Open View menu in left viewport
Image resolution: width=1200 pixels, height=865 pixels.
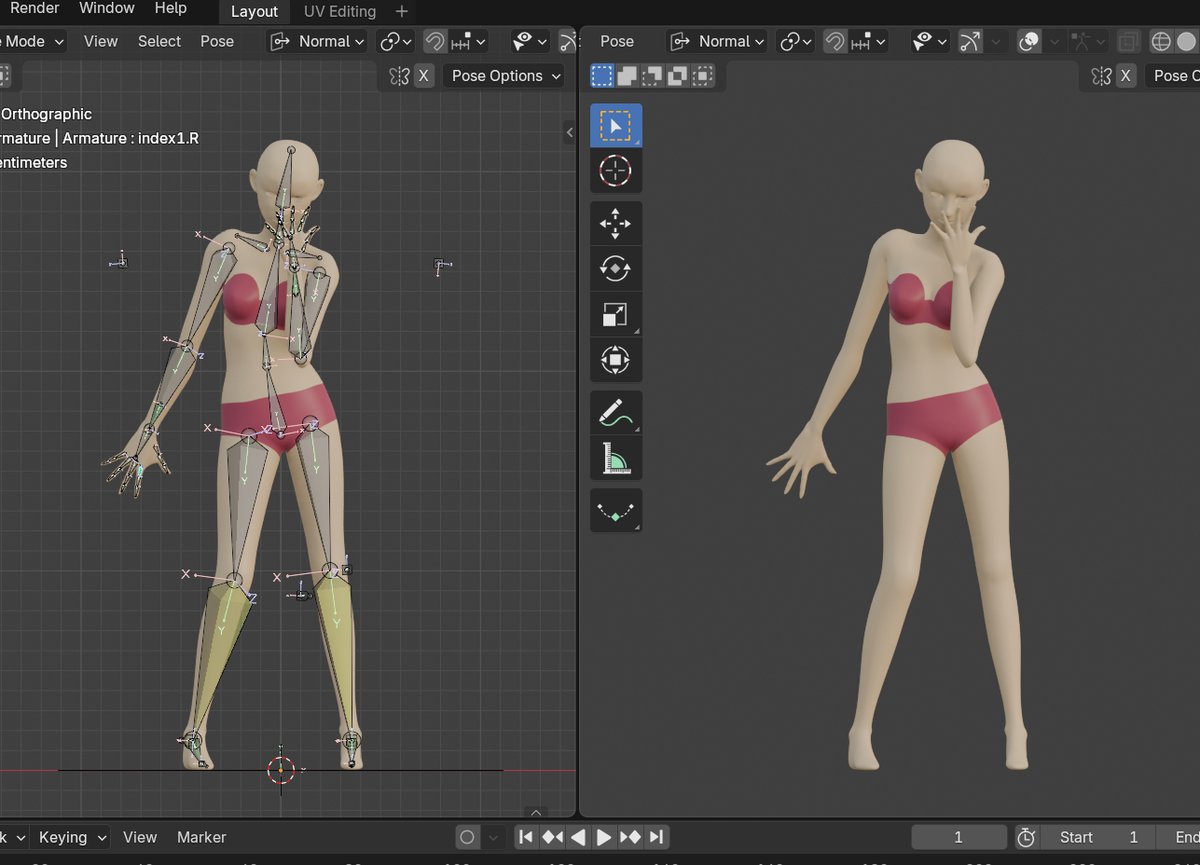click(101, 41)
